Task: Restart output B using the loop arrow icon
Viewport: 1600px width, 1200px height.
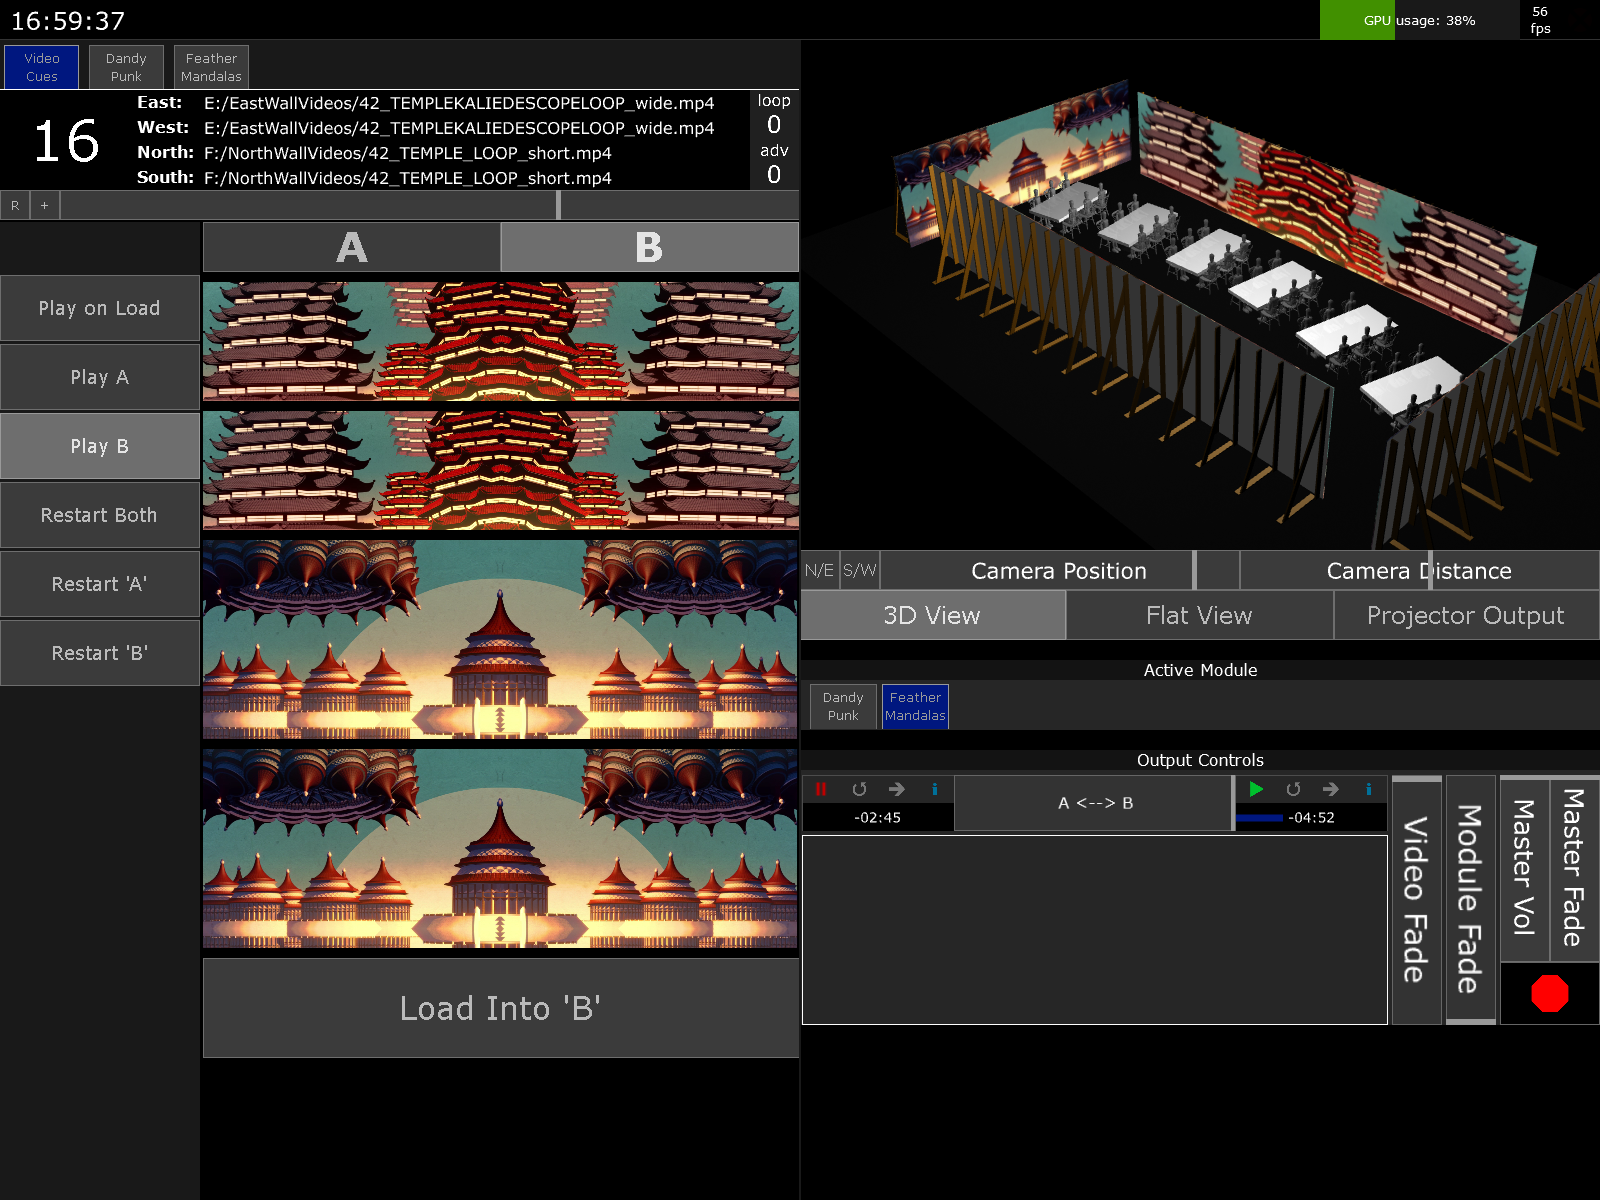Action: pos(1293,789)
